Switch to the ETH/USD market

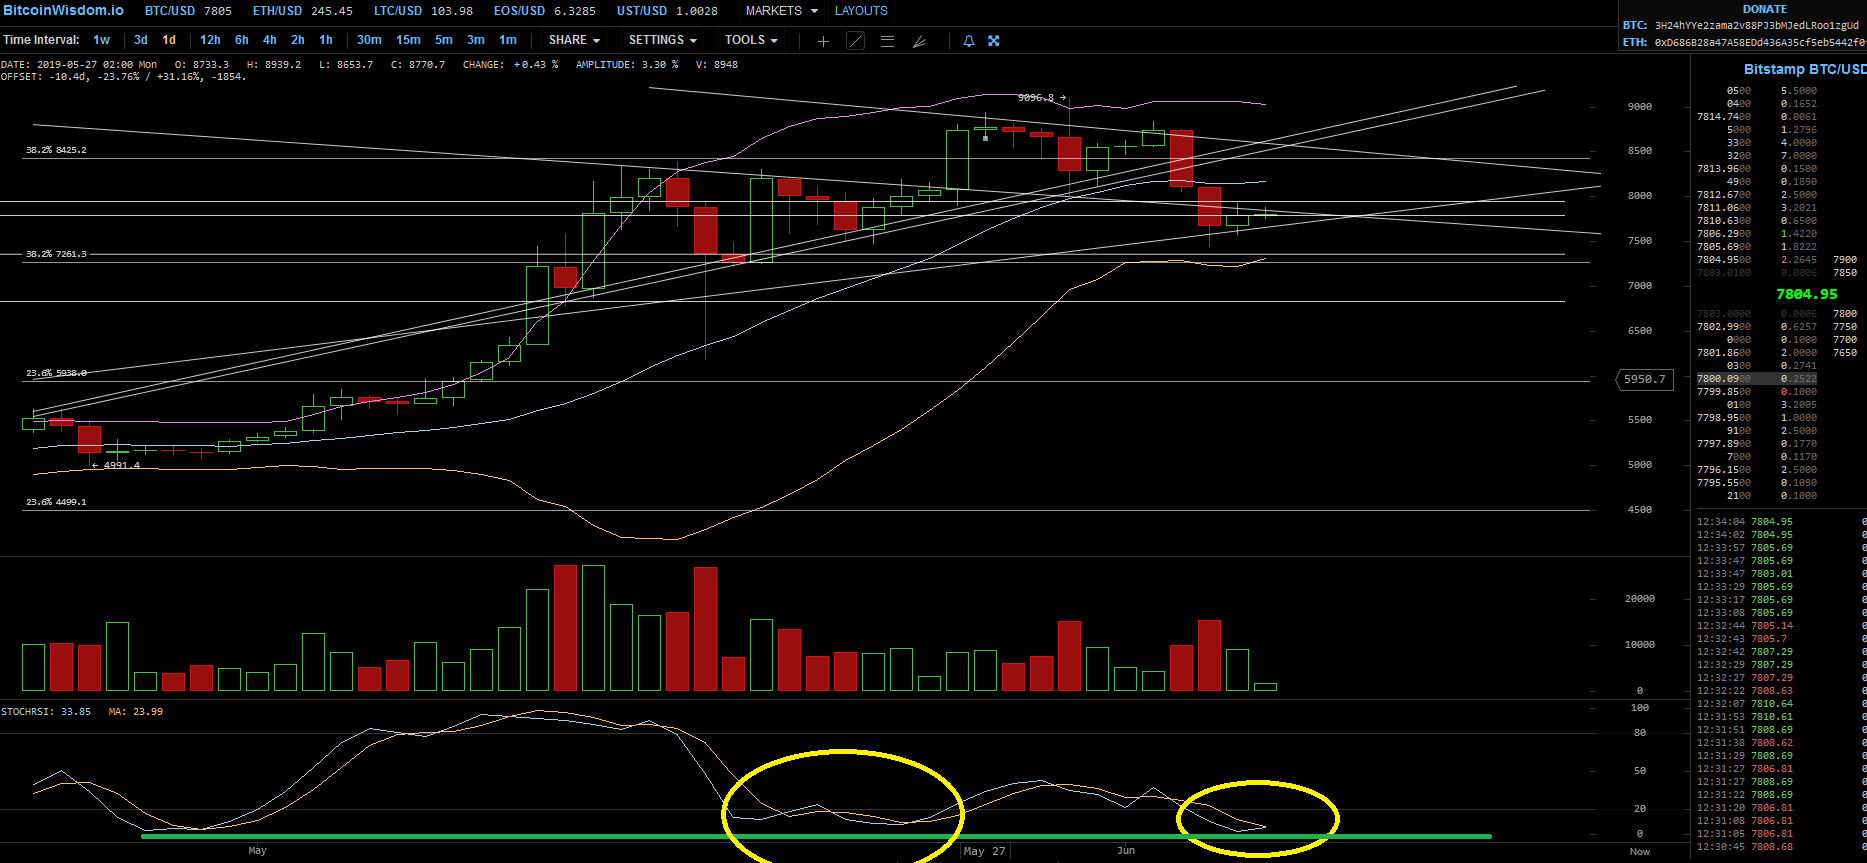303,11
